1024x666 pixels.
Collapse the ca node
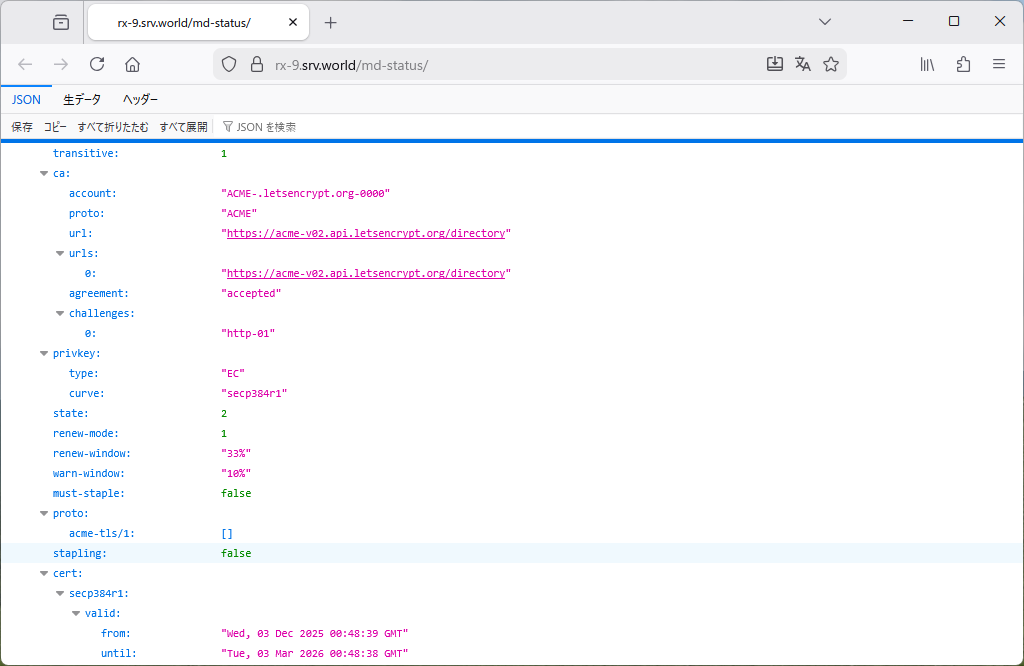pos(44,173)
